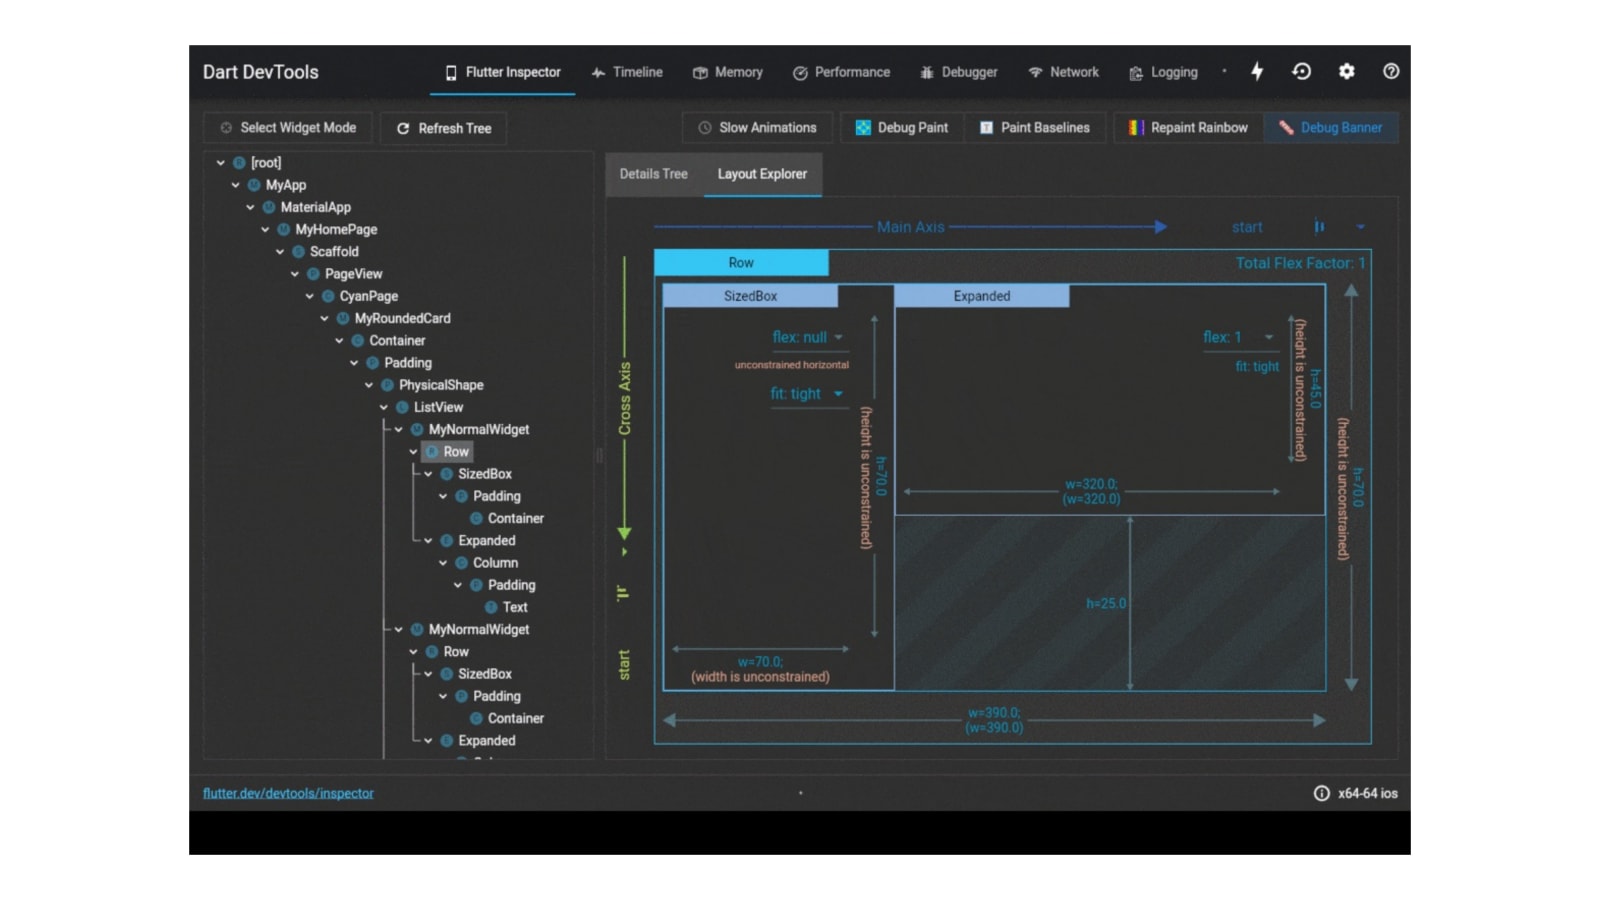This screenshot has width=1600, height=900.
Task: Open DevTools settings gear
Action: [1347, 71]
